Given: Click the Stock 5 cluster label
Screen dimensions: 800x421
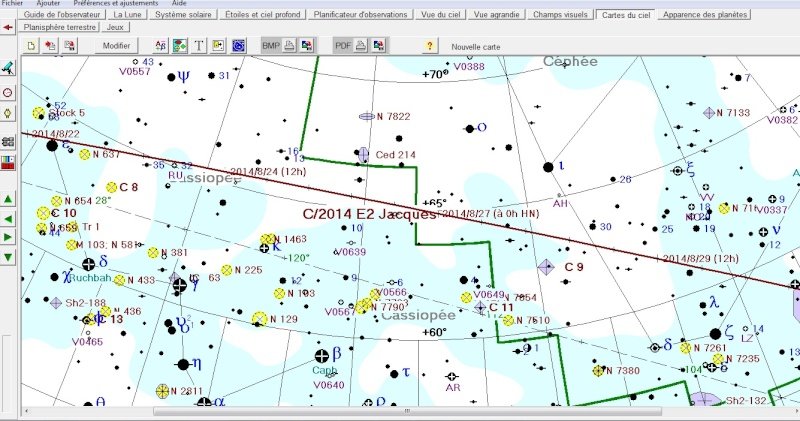Looking at the screenshot, I should (x=67, y=113).
